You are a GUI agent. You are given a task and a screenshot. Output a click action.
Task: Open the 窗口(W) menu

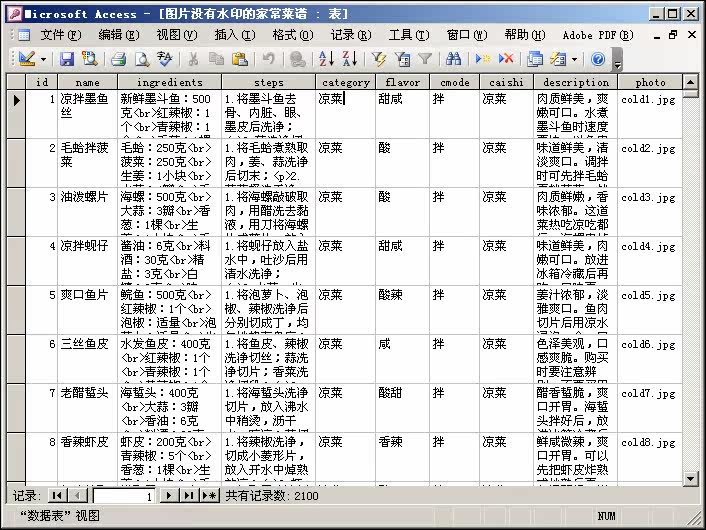coord(467,35)
